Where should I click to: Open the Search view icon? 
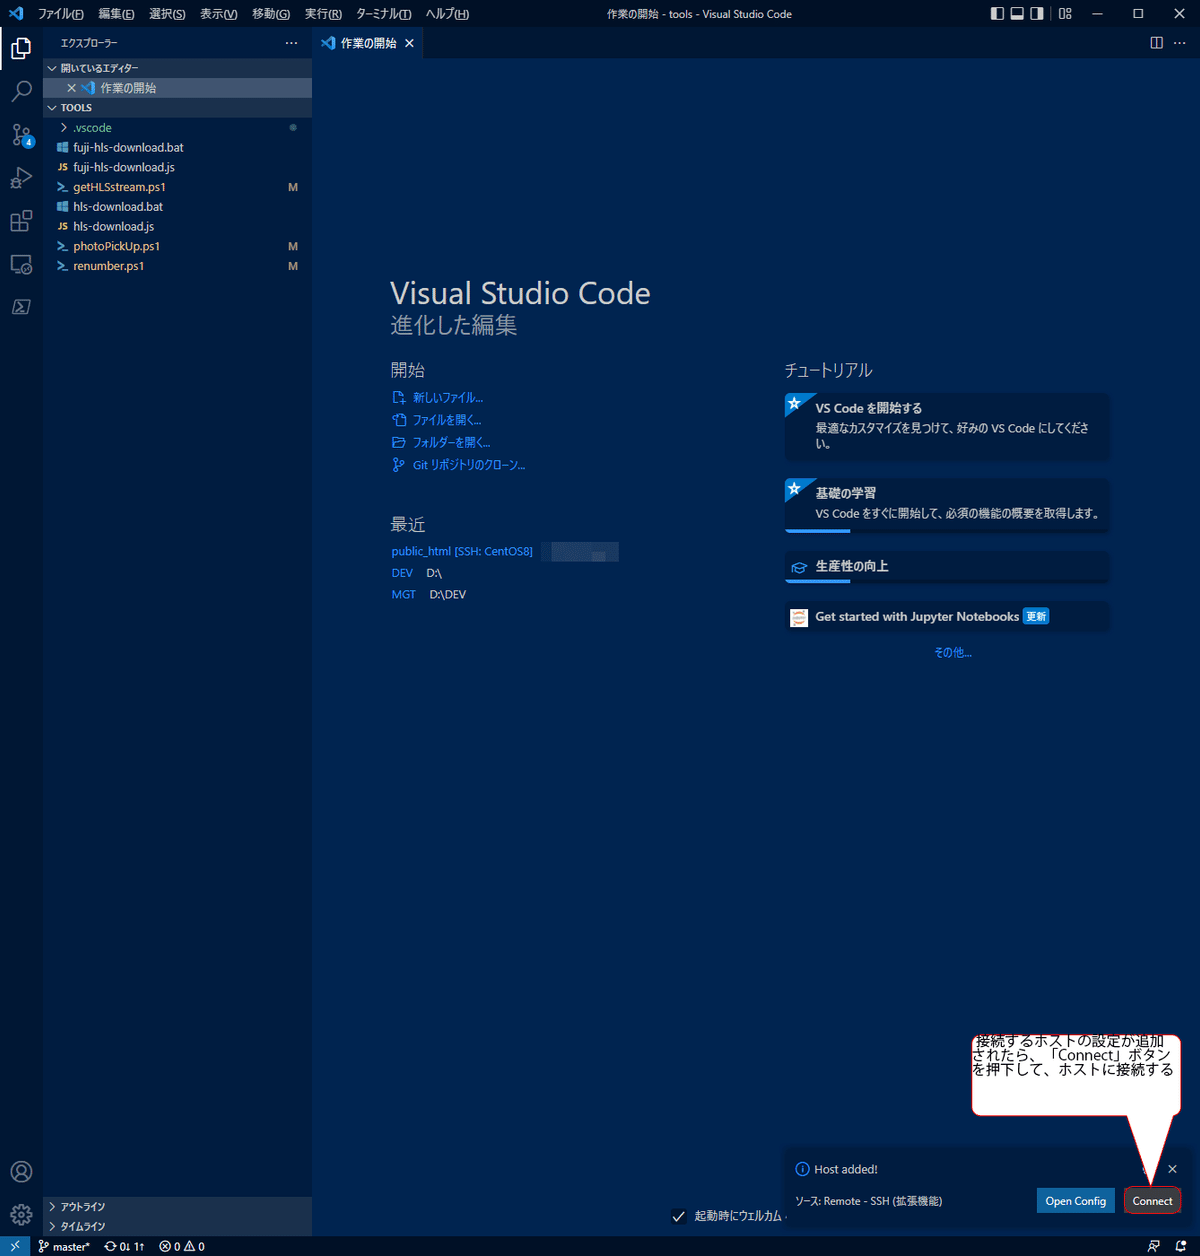tap(21, 91)
